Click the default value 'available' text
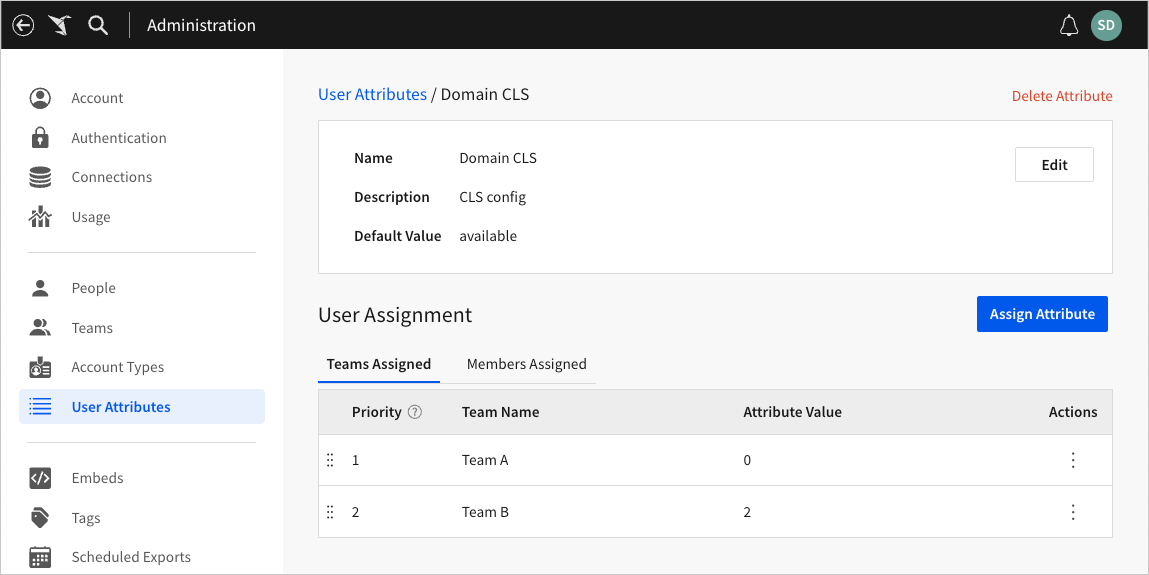The height and width of the screenshot is (575, 1149). pyautogui.click(x=488, y=236)
